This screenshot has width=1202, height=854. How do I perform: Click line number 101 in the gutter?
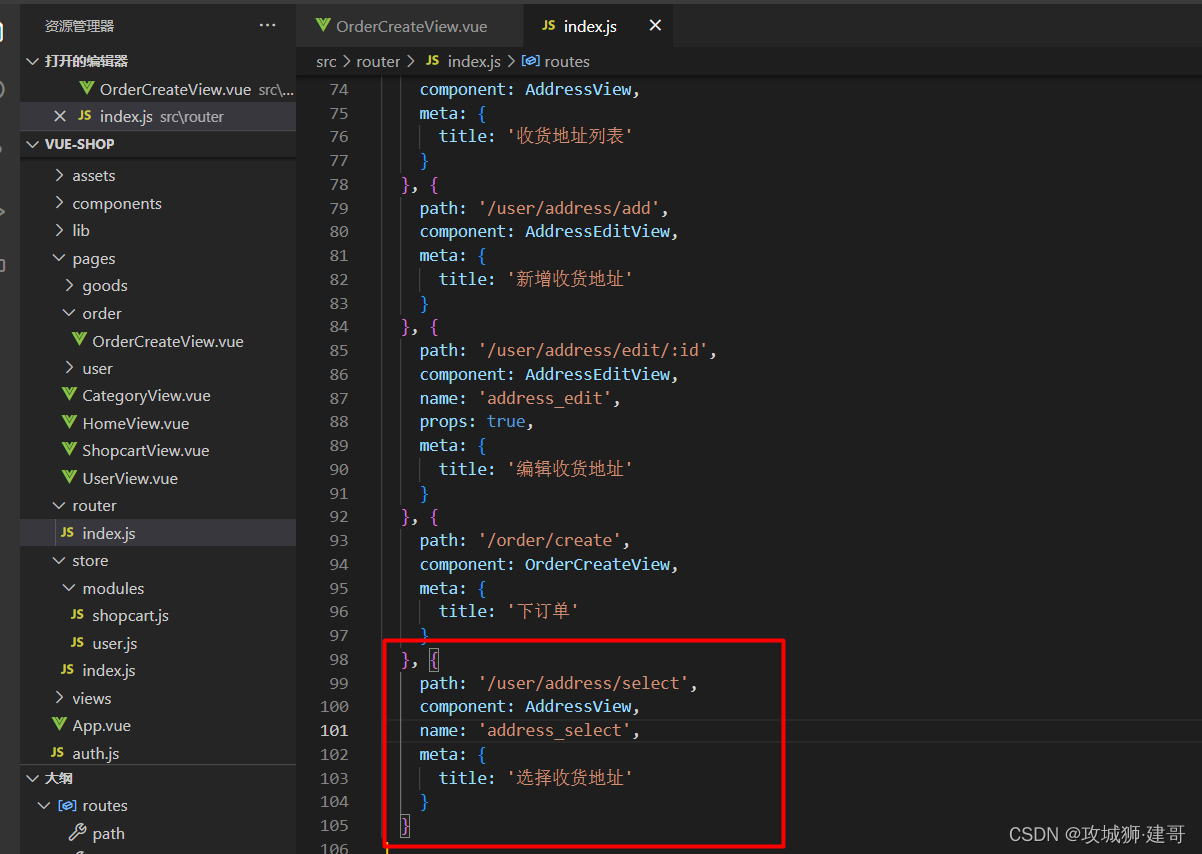point(334,730)
